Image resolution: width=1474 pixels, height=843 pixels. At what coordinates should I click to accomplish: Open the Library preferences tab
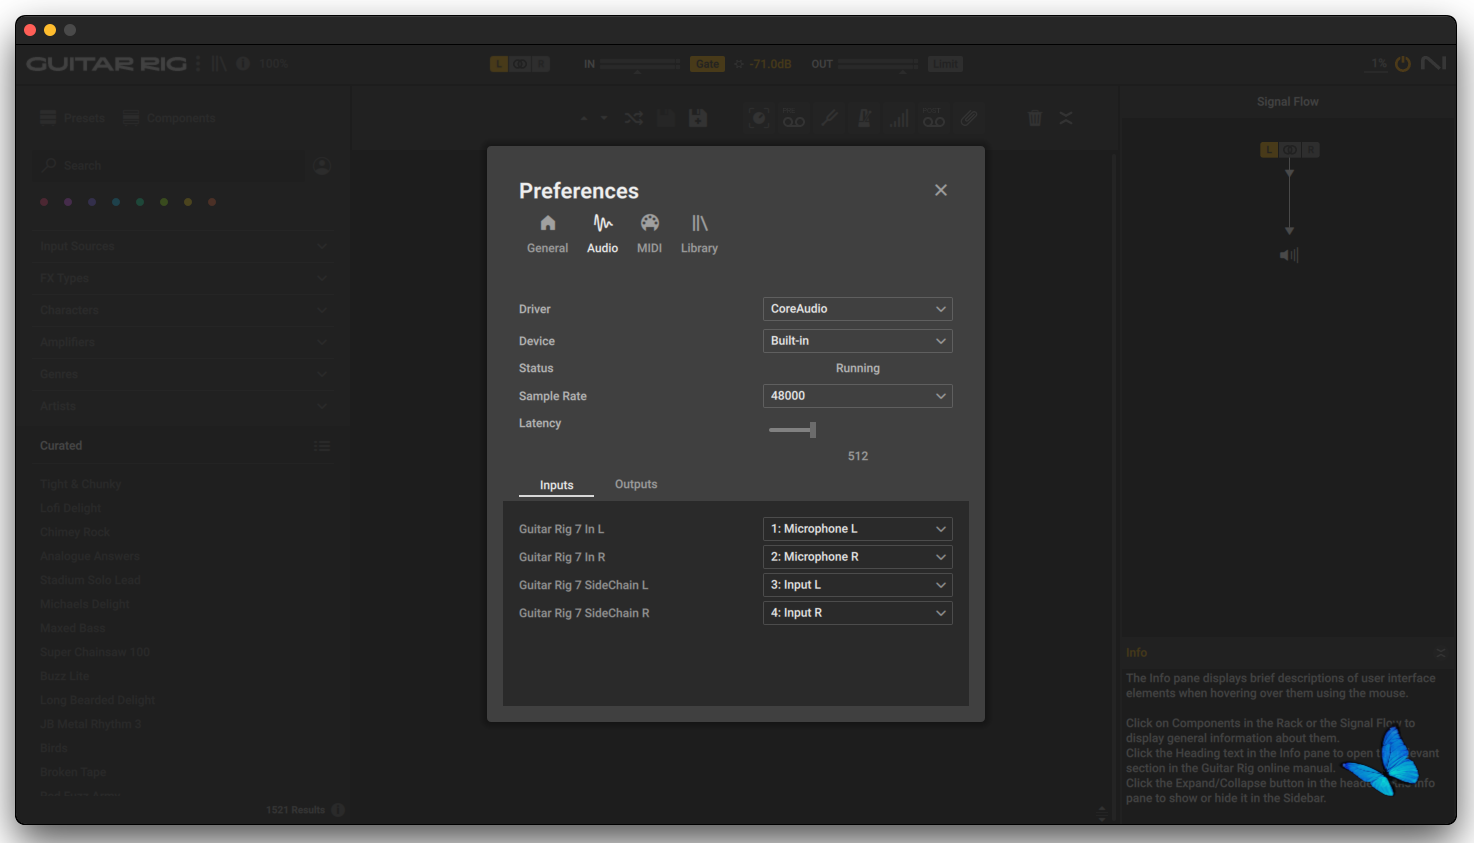click(699, 234)
